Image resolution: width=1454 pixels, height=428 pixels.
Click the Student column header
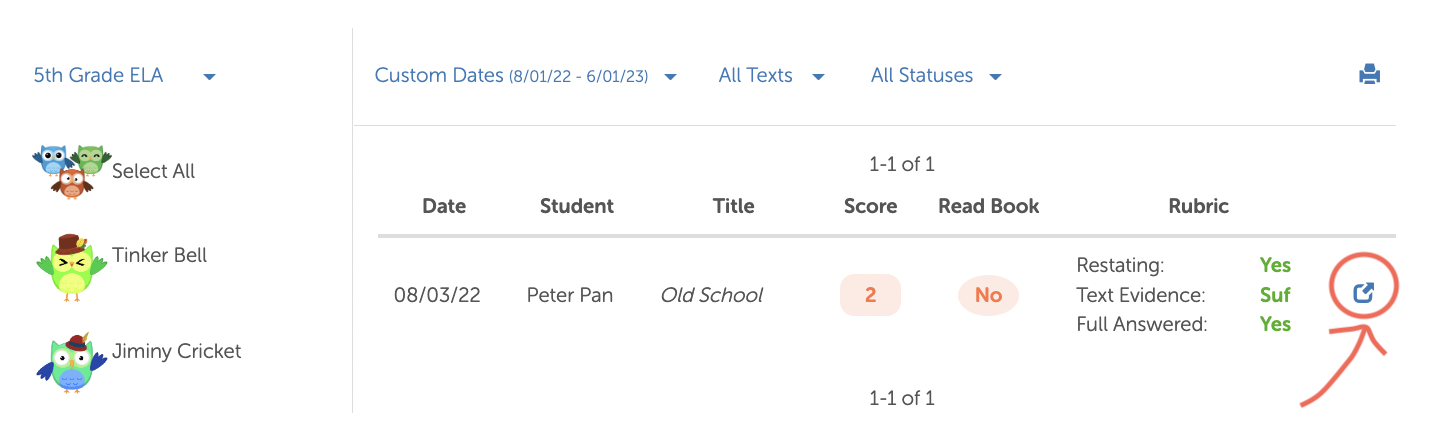click(576, 206)
